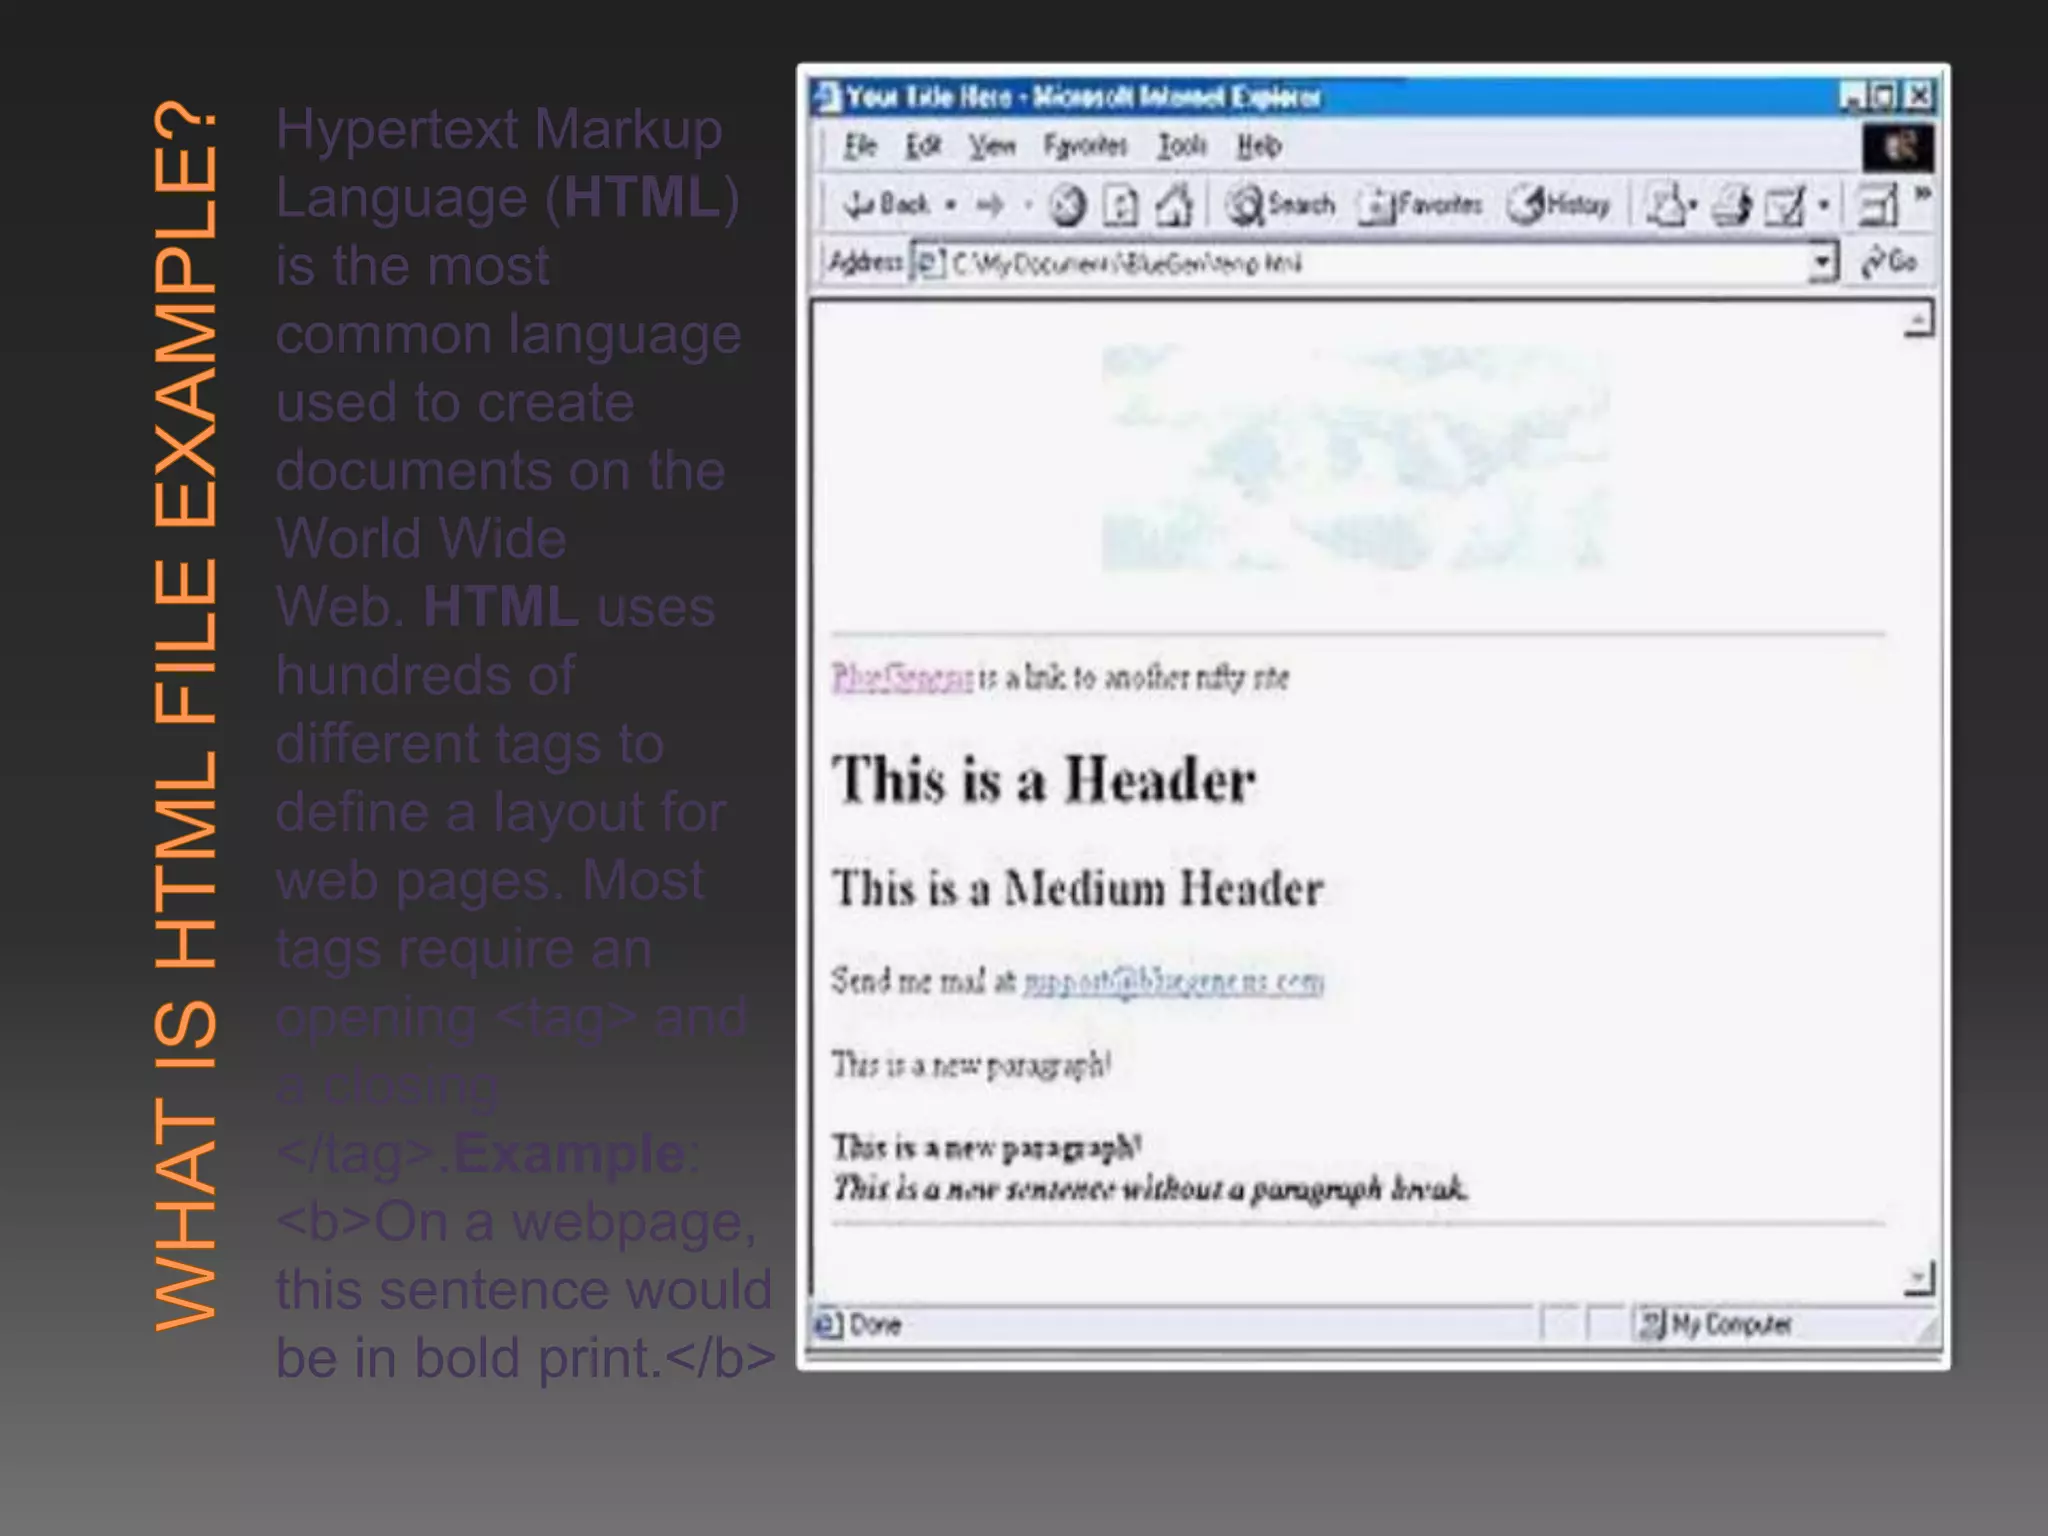This screenshot has height=1536, width=2048.
Task: Click the Print icon
Action: tap(1732, 205)
